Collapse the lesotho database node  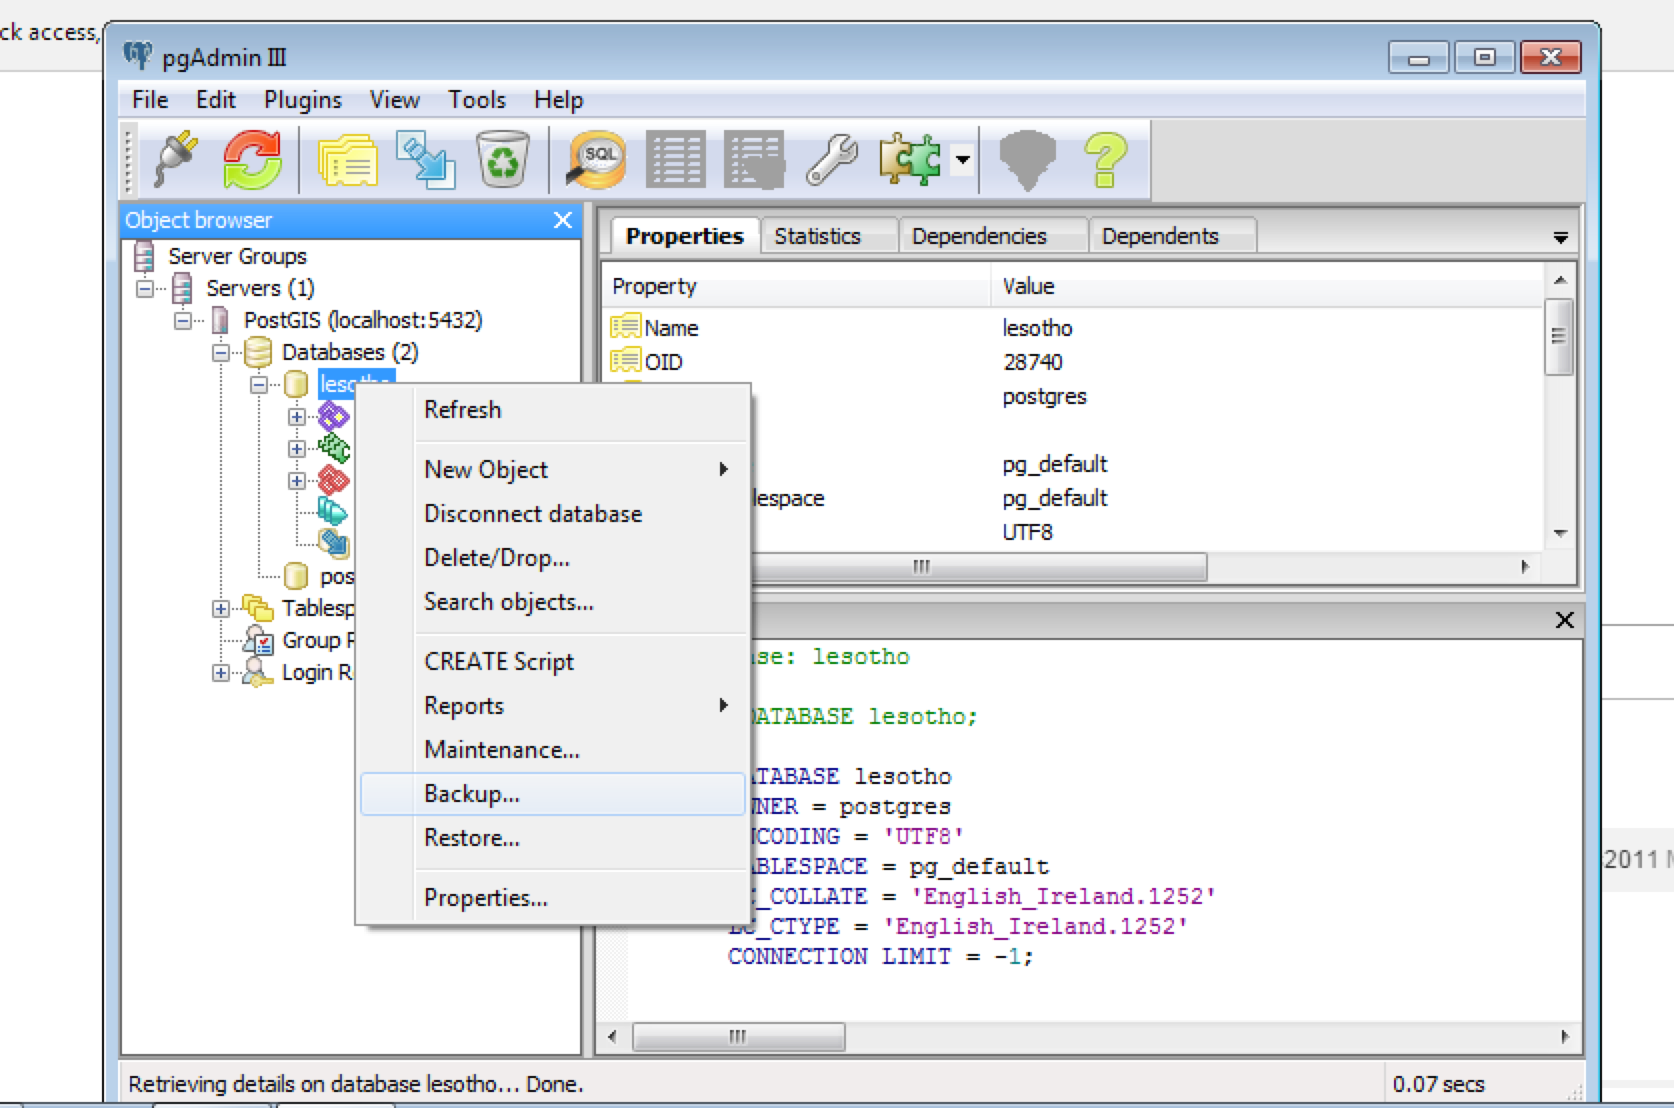259,384
